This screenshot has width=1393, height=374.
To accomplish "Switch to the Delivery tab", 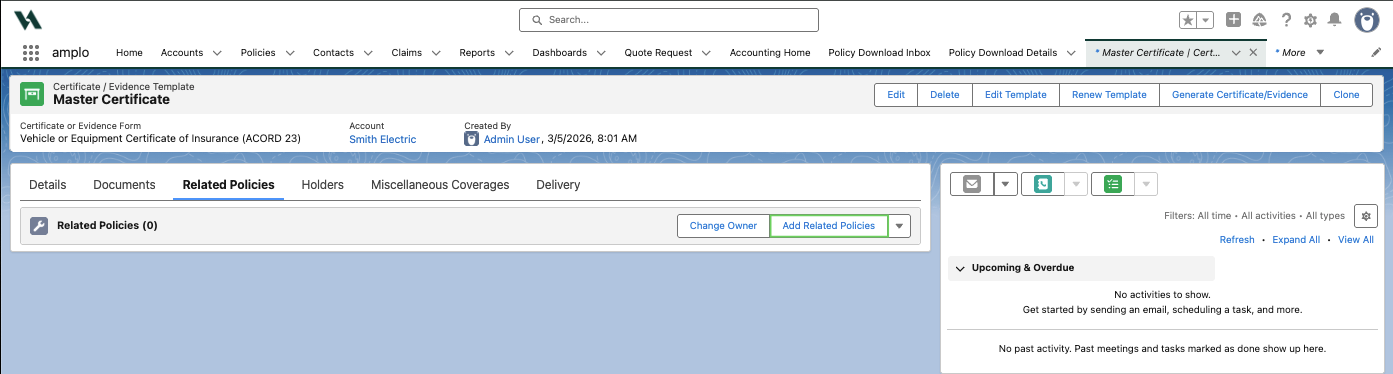I will coord(558,185).
